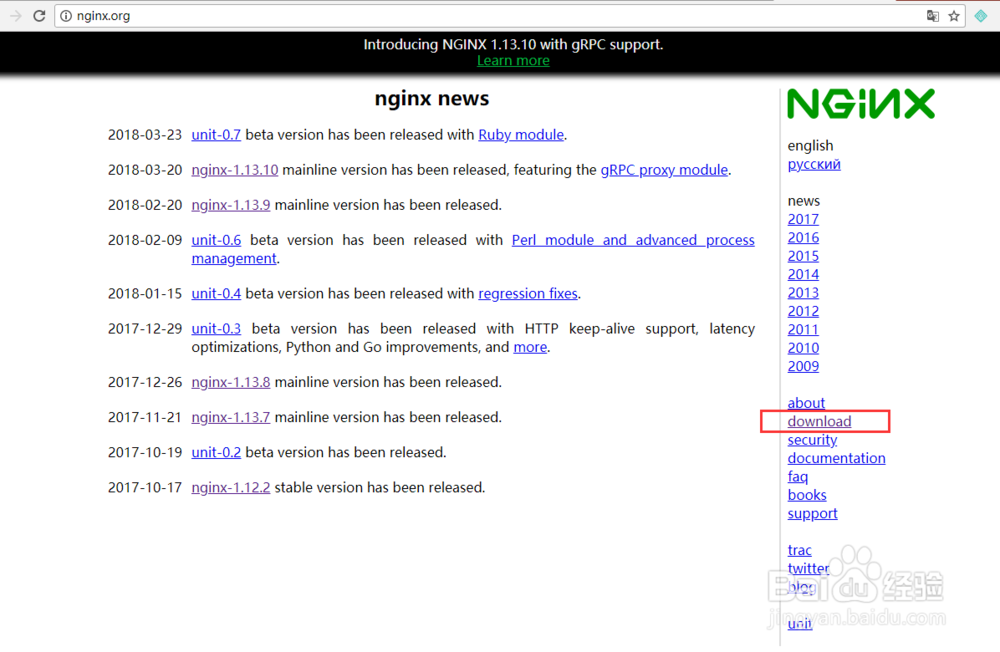Click the NGINX logo
Screen dimensions: 1000x652
point(861,103)
